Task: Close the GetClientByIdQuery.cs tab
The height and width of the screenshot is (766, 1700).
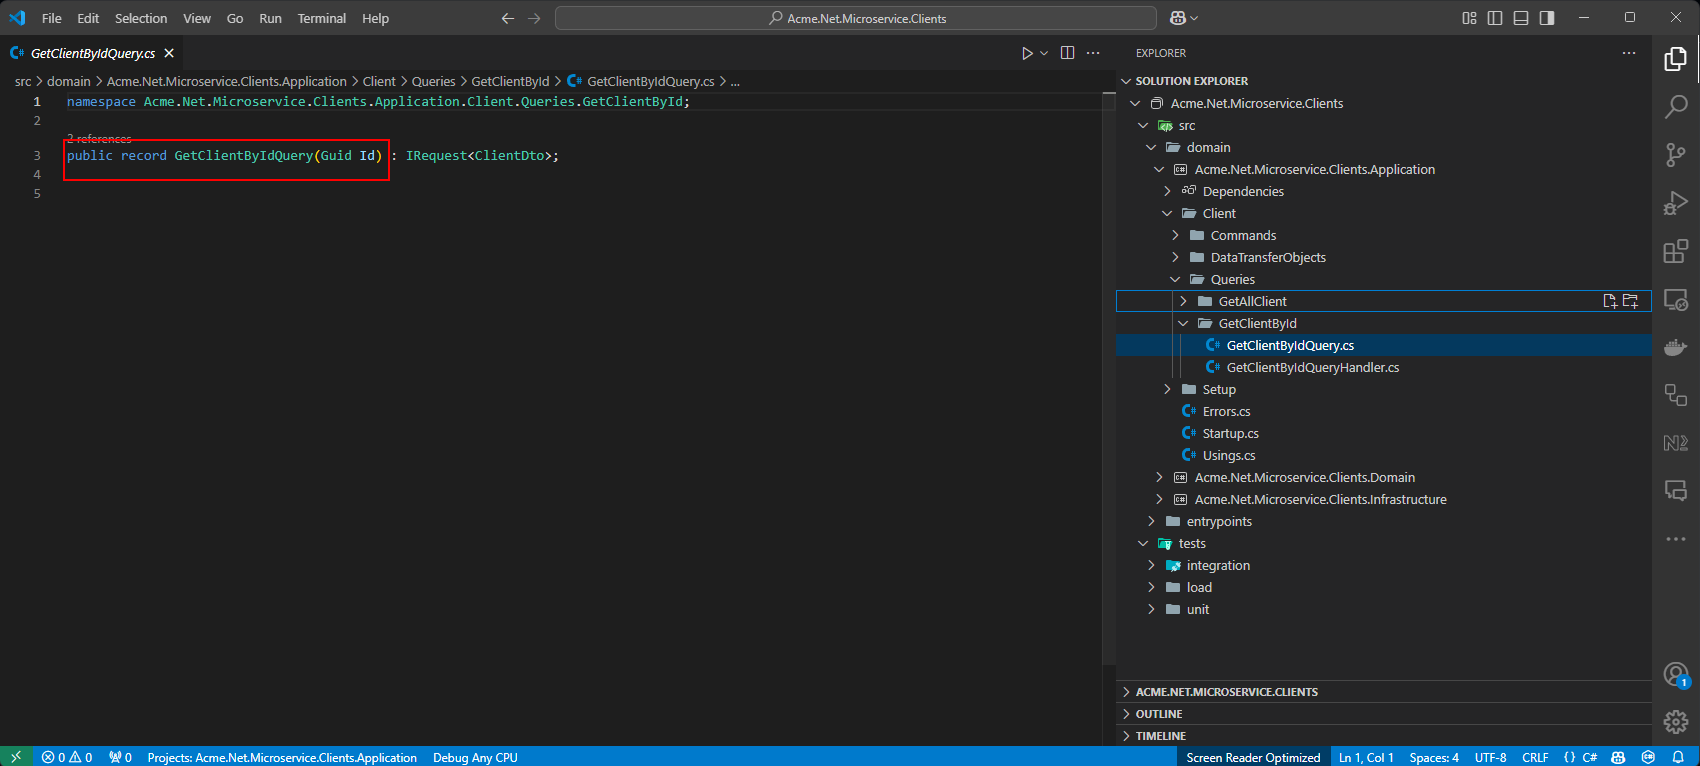Action: [169, 53]
